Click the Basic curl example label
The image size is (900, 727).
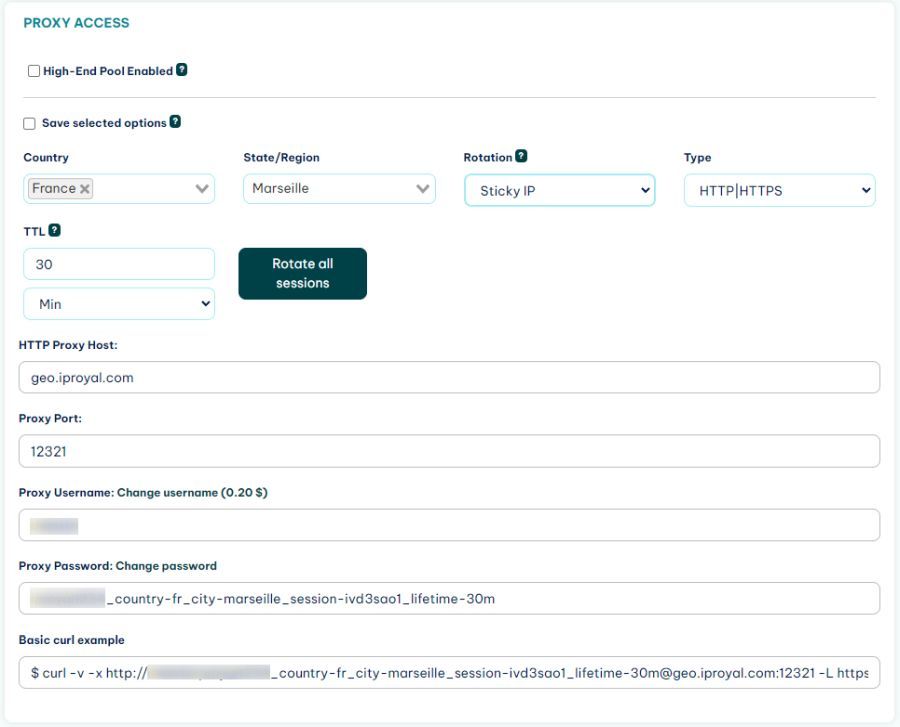[x=72, y=640]
